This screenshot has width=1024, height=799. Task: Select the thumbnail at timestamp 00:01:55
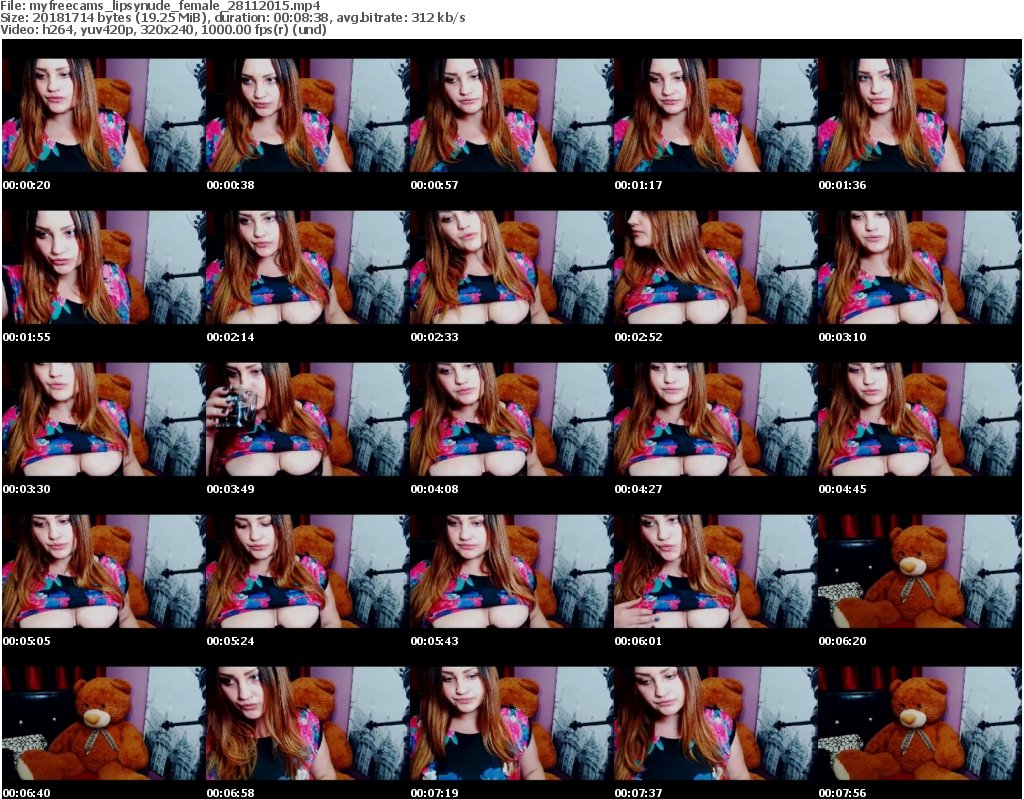click(x=104, y=267)
